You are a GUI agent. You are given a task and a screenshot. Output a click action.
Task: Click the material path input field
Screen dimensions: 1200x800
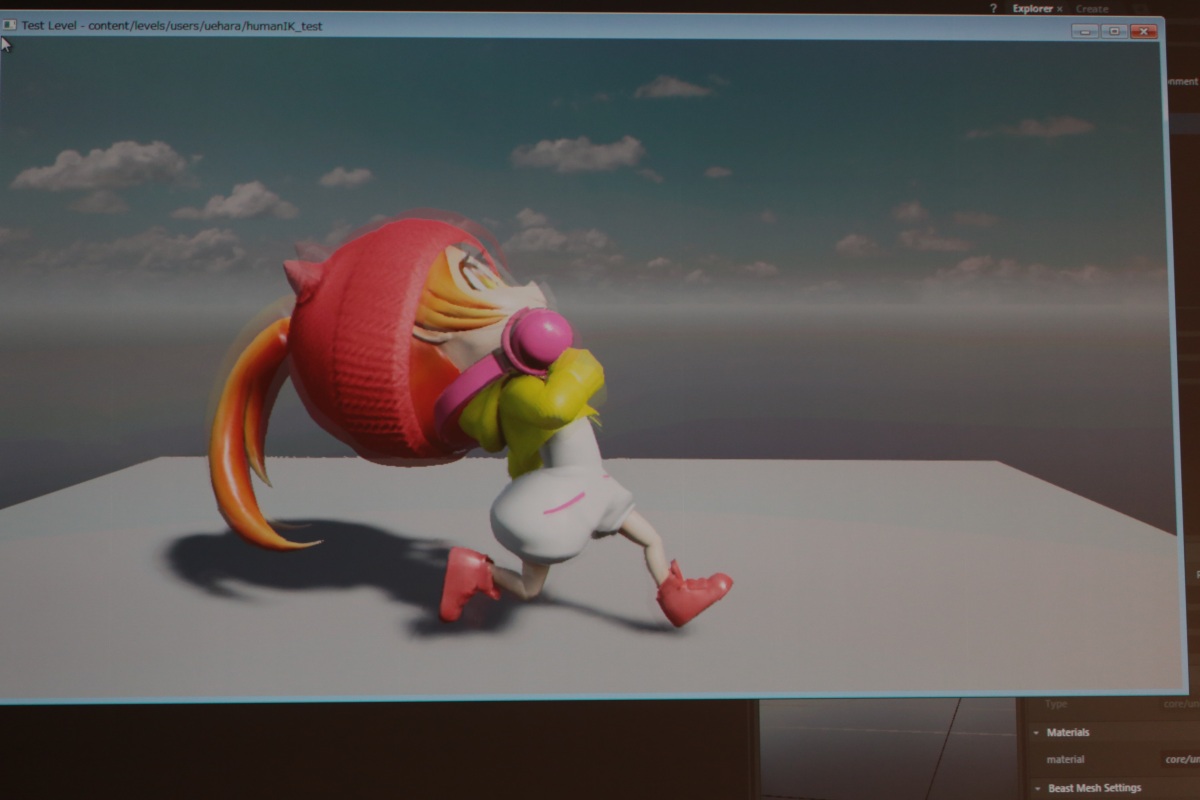coord(1180,760)
